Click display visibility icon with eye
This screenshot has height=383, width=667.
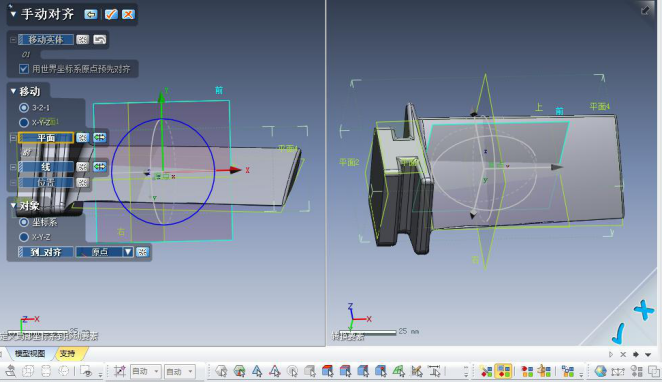[86, 372]
